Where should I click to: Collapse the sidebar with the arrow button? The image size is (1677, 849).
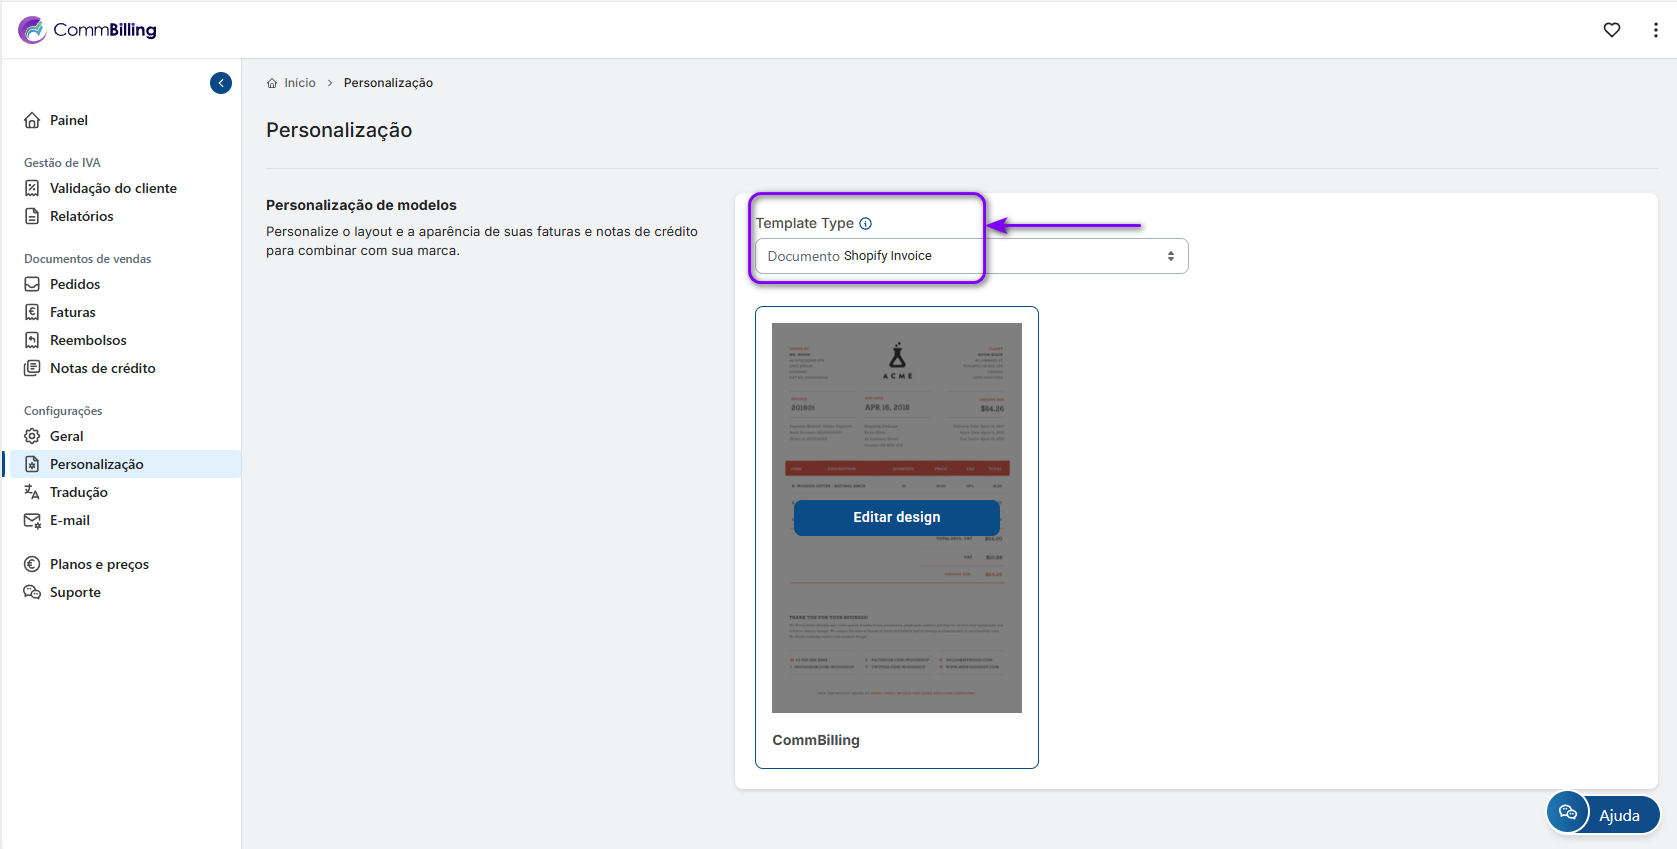pos(221,83)
